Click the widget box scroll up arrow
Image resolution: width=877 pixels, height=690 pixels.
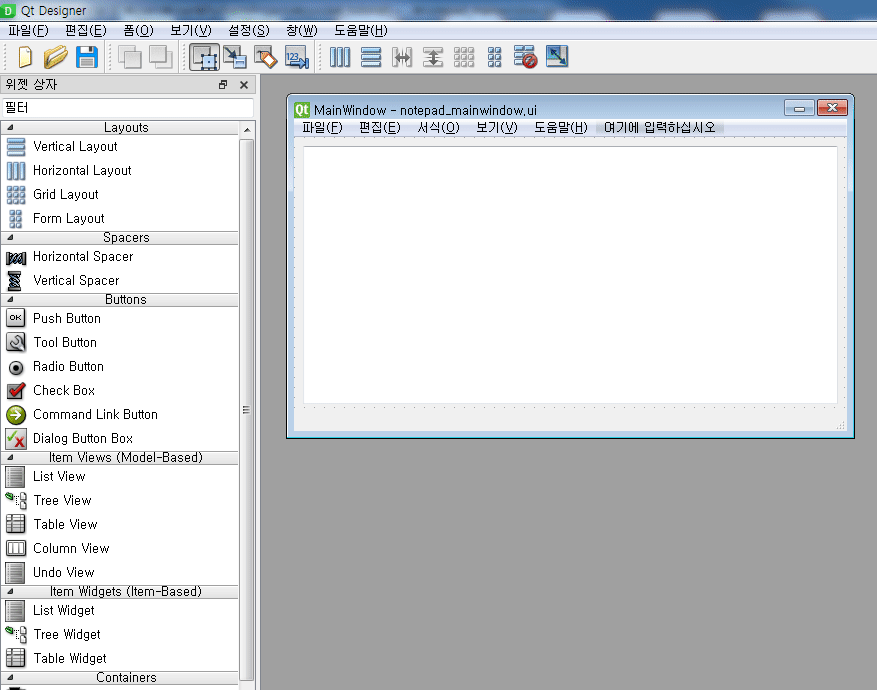pos(247,130)
